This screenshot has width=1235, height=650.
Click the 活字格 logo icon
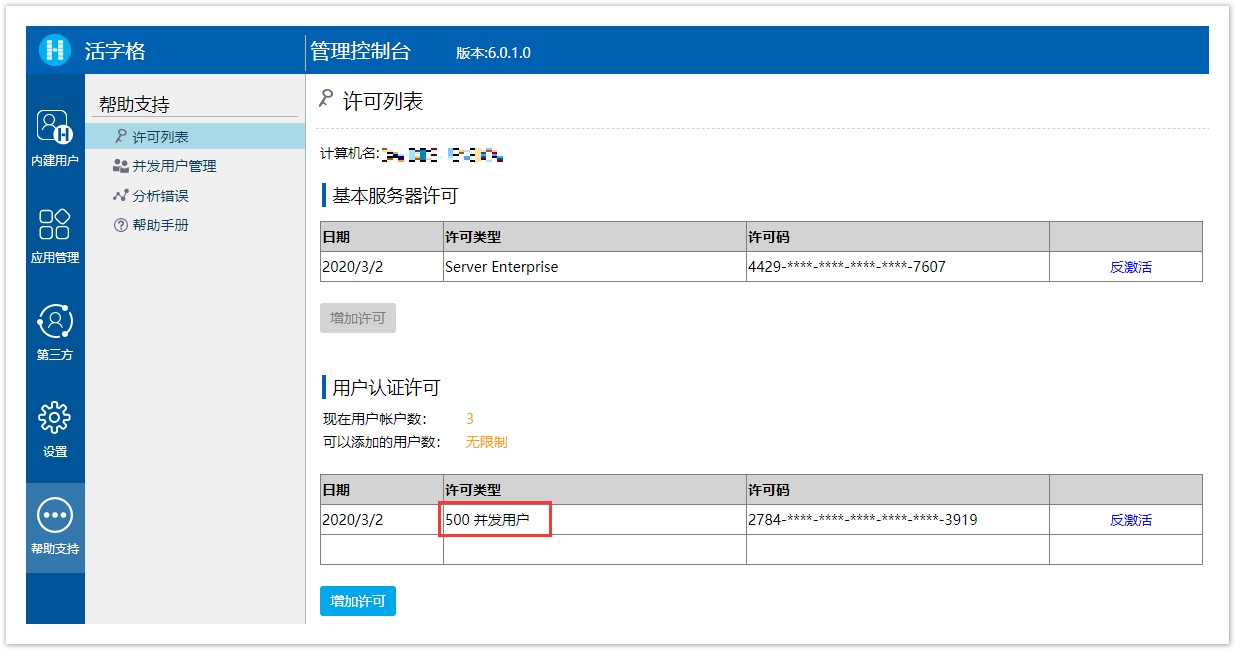[x=55, y=50]
